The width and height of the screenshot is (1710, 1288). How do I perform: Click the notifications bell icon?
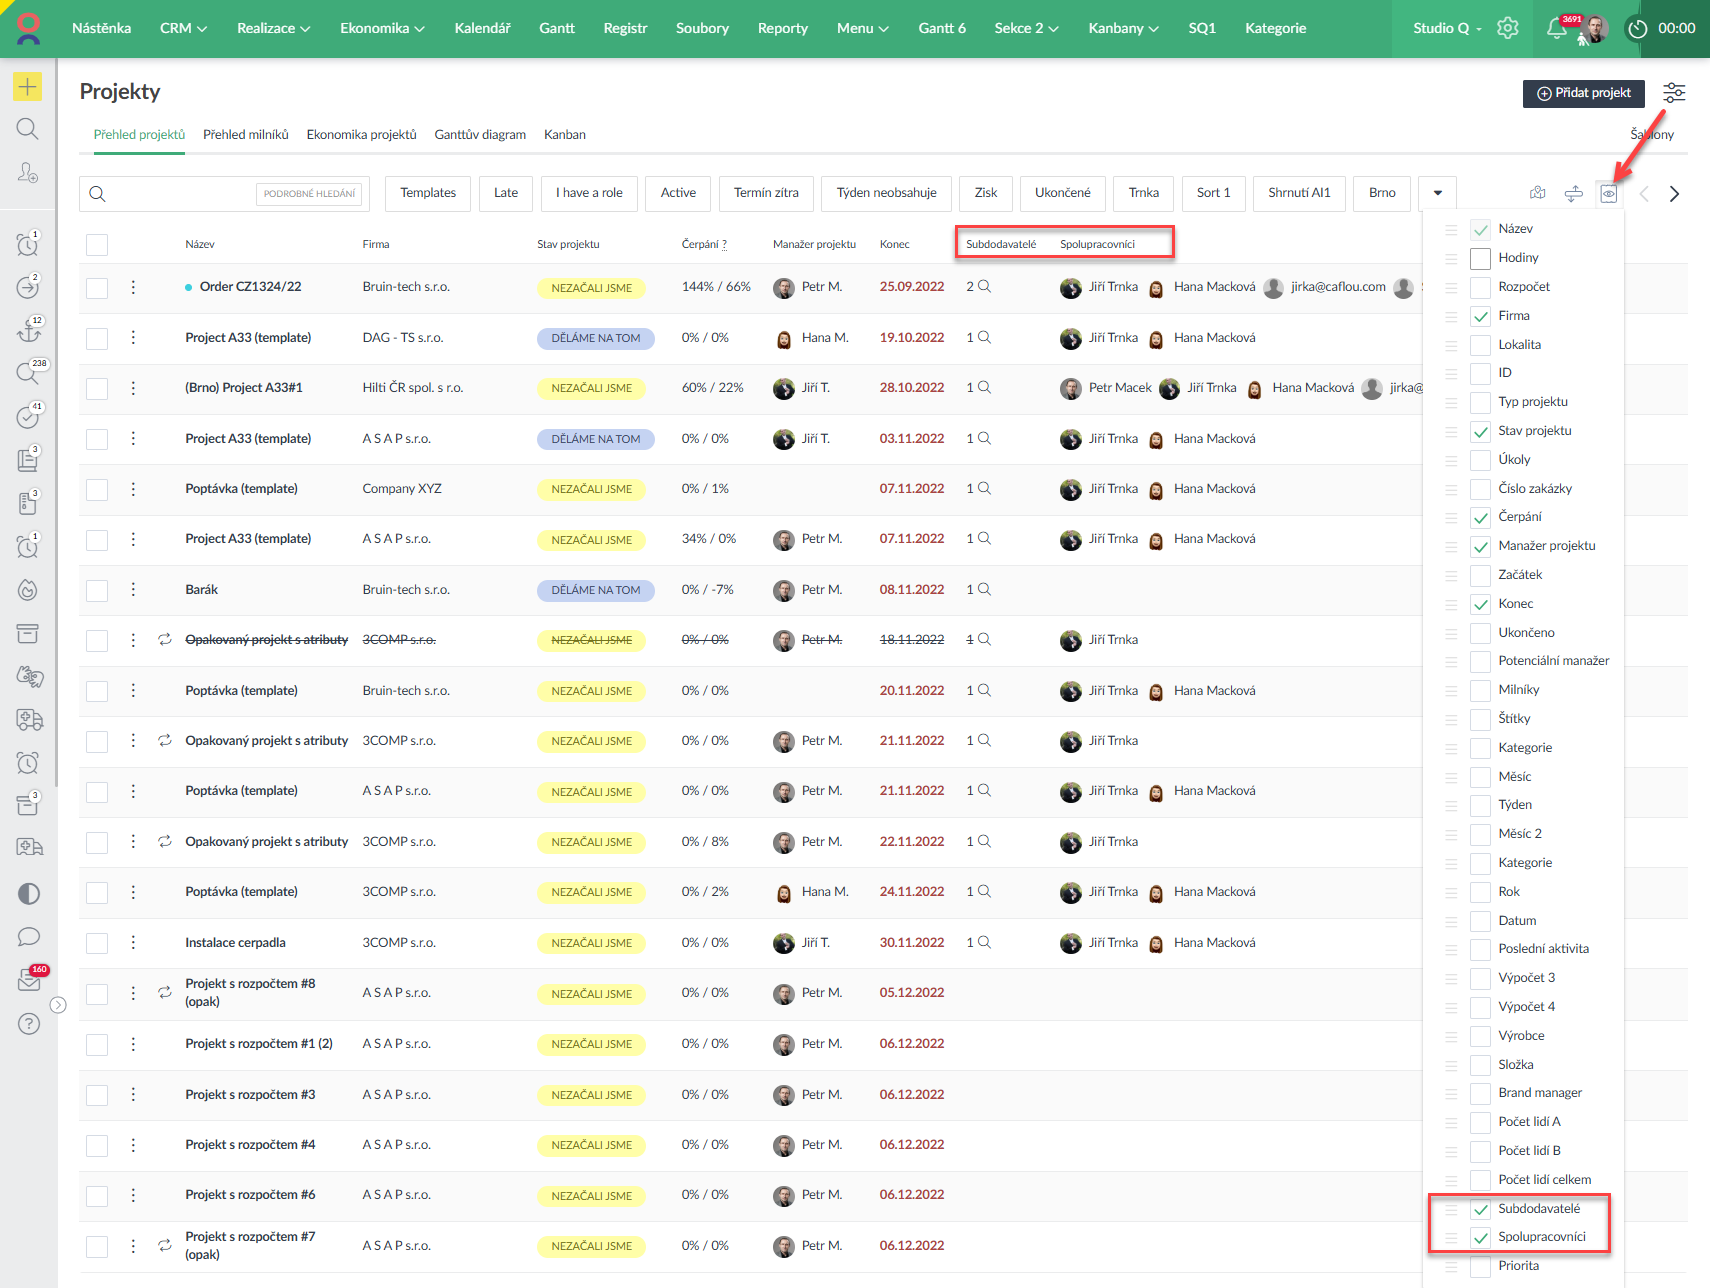pos(1556,28)
